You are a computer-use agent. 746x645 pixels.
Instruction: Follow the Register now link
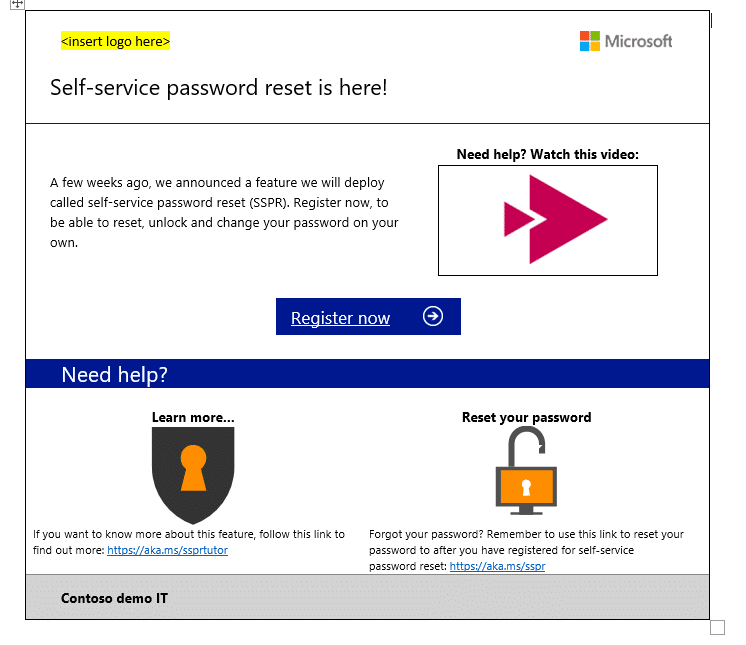(340, 318)
